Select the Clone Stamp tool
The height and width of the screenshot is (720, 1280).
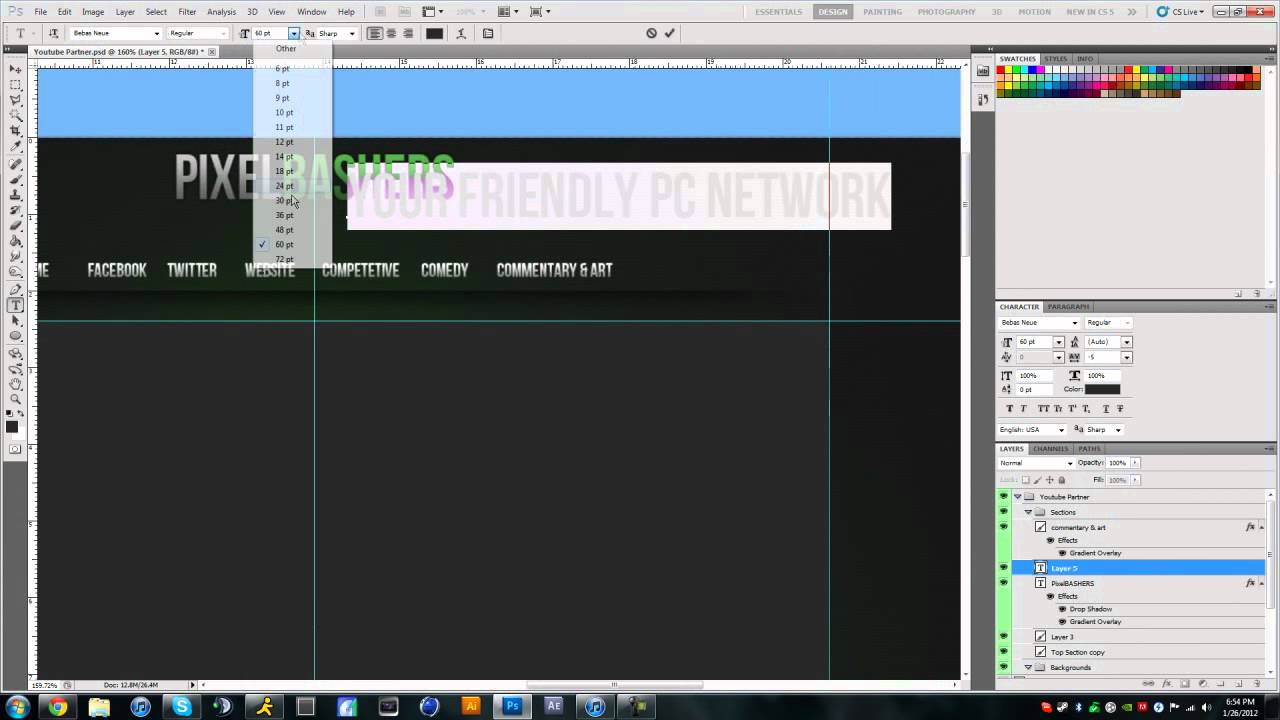pyautogui.click(x=16, y=195)
